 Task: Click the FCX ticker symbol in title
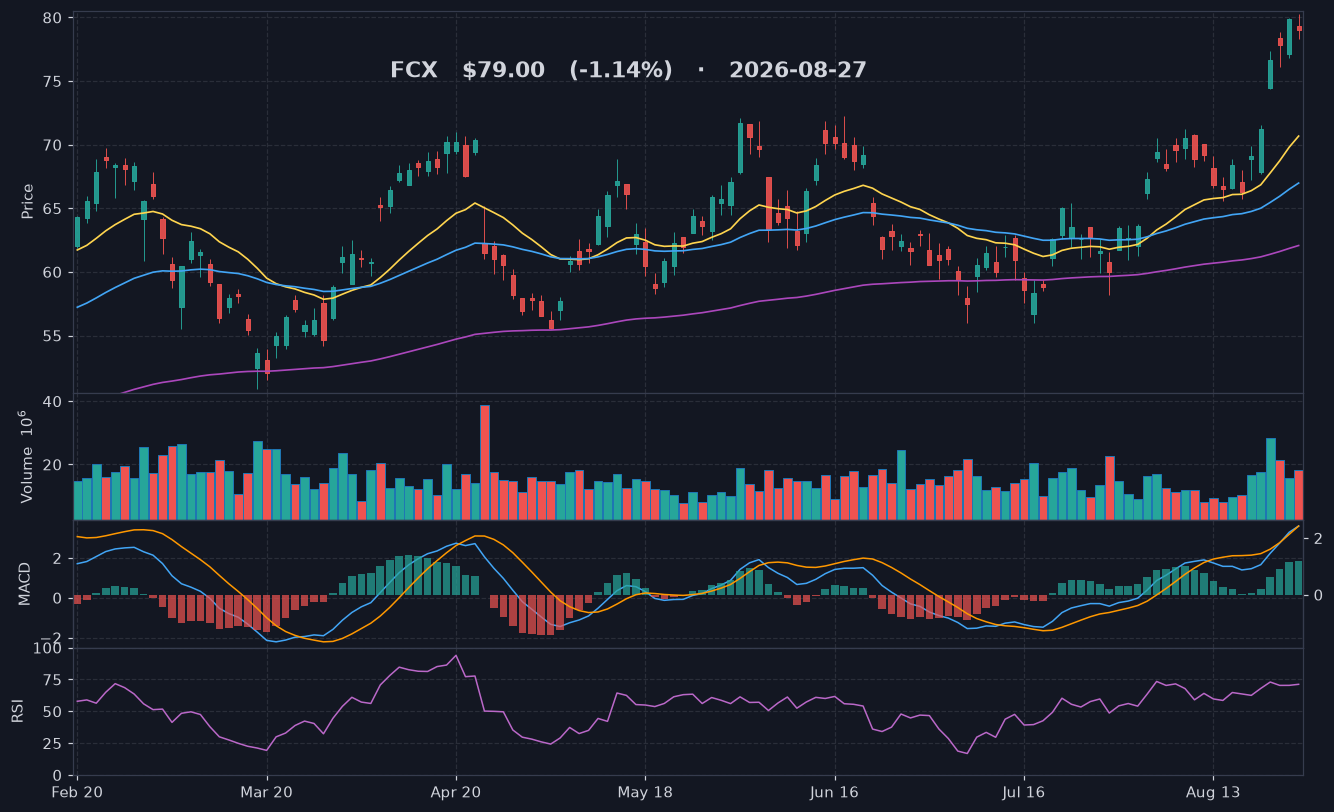(414, 71)
